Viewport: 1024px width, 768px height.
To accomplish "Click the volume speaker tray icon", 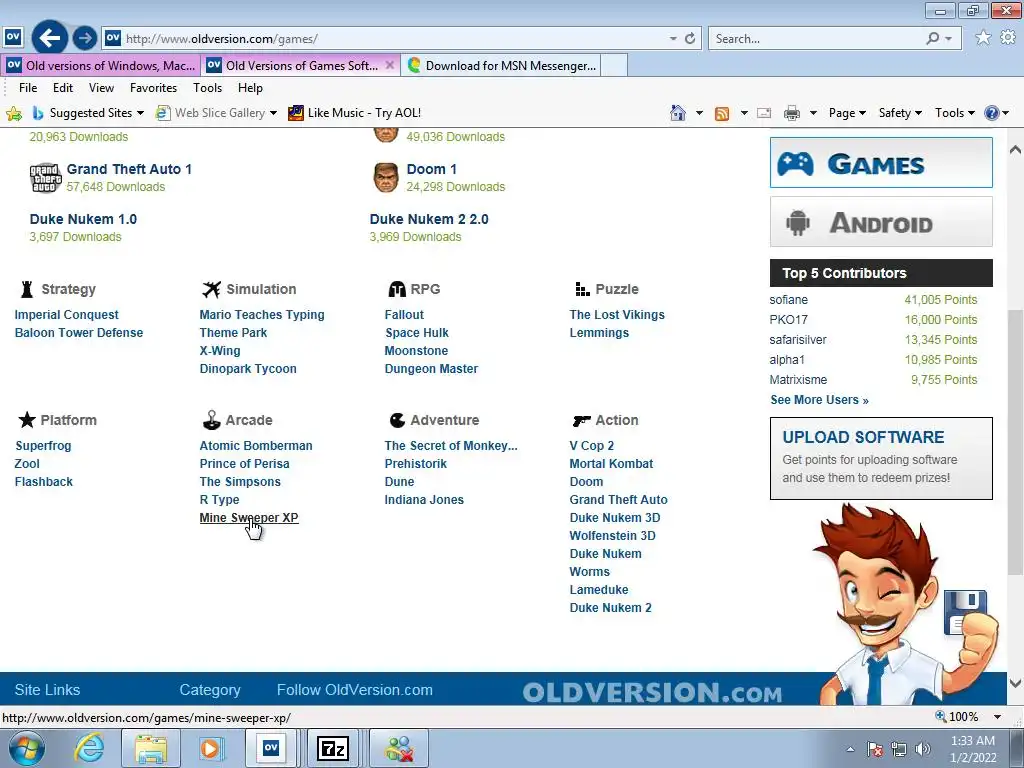I will [x=923, y=749].
